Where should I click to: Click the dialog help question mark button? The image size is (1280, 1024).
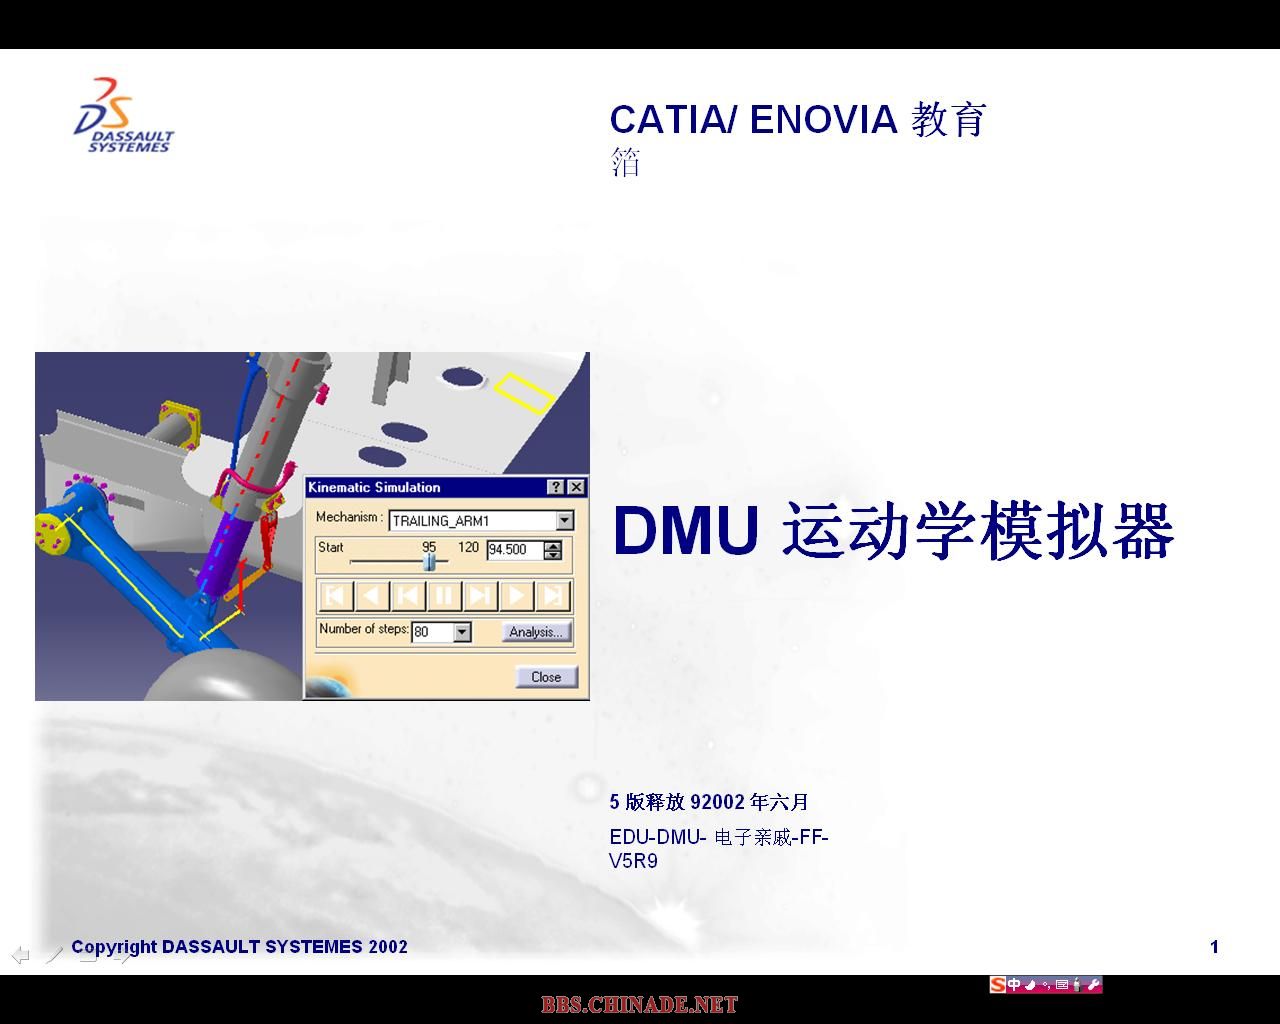click(x=556, y=487)
